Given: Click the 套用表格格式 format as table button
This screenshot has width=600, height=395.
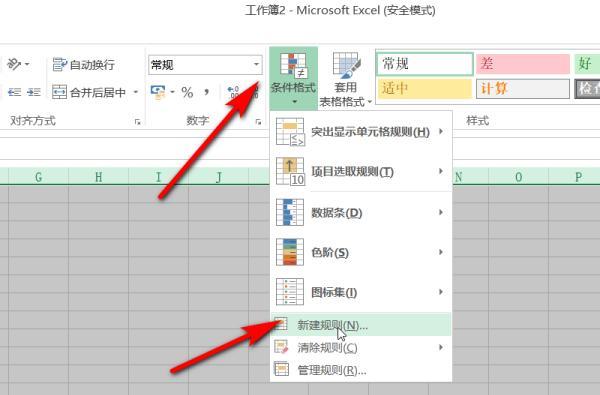Looking at the screenshot, I should [346, 79].
